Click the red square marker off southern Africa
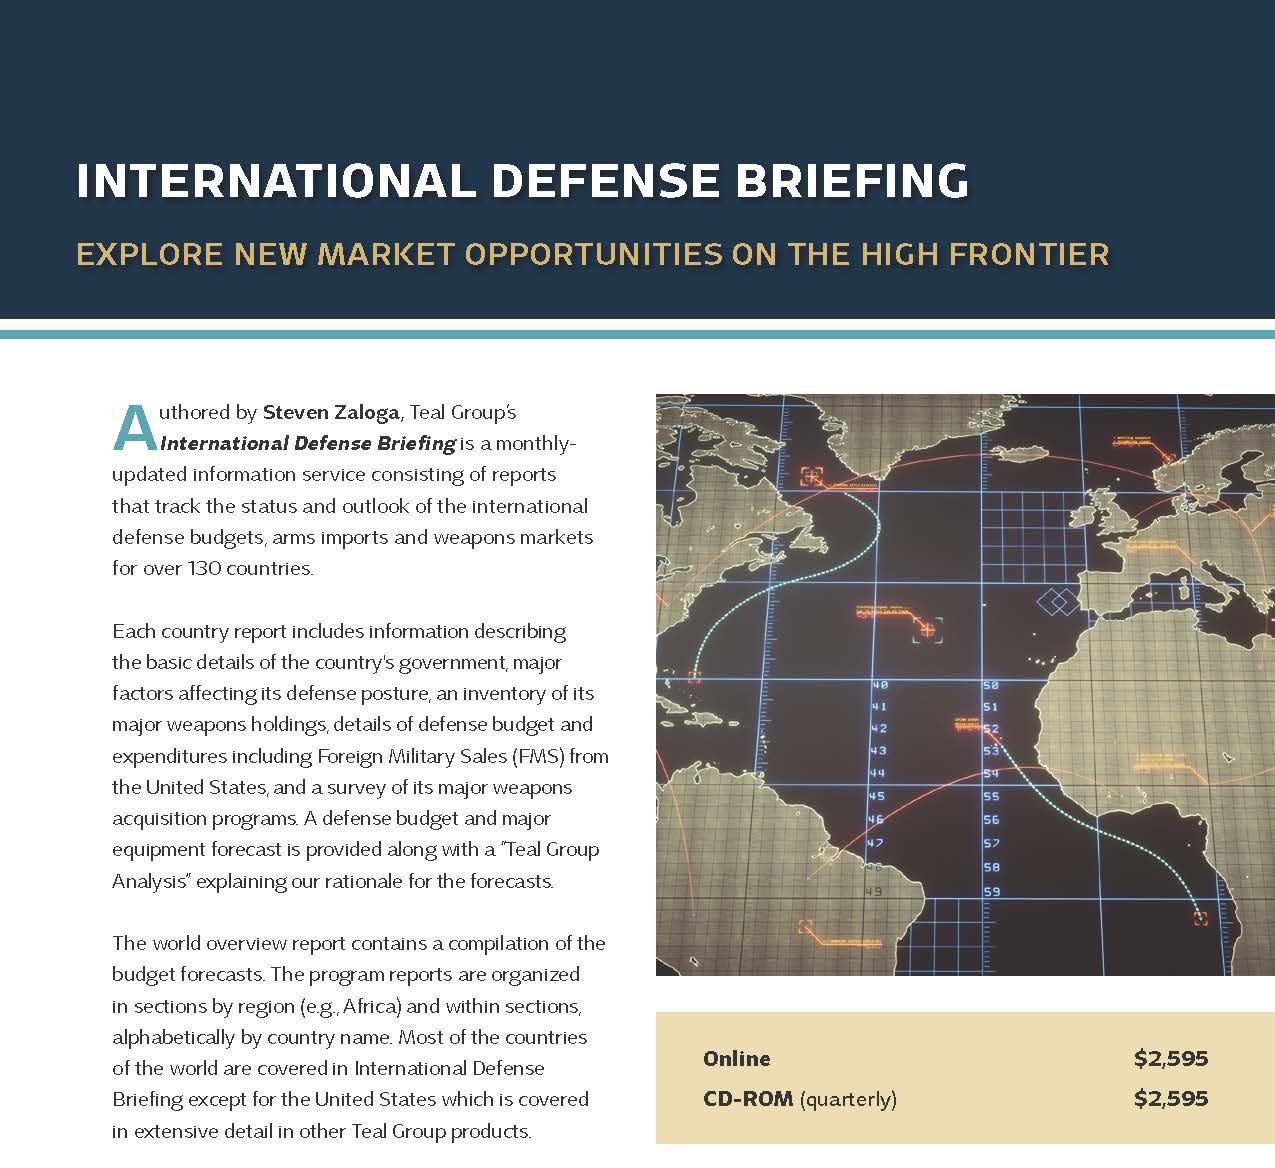This screenshot has width=1275, height=1168. click(1200, 917)
